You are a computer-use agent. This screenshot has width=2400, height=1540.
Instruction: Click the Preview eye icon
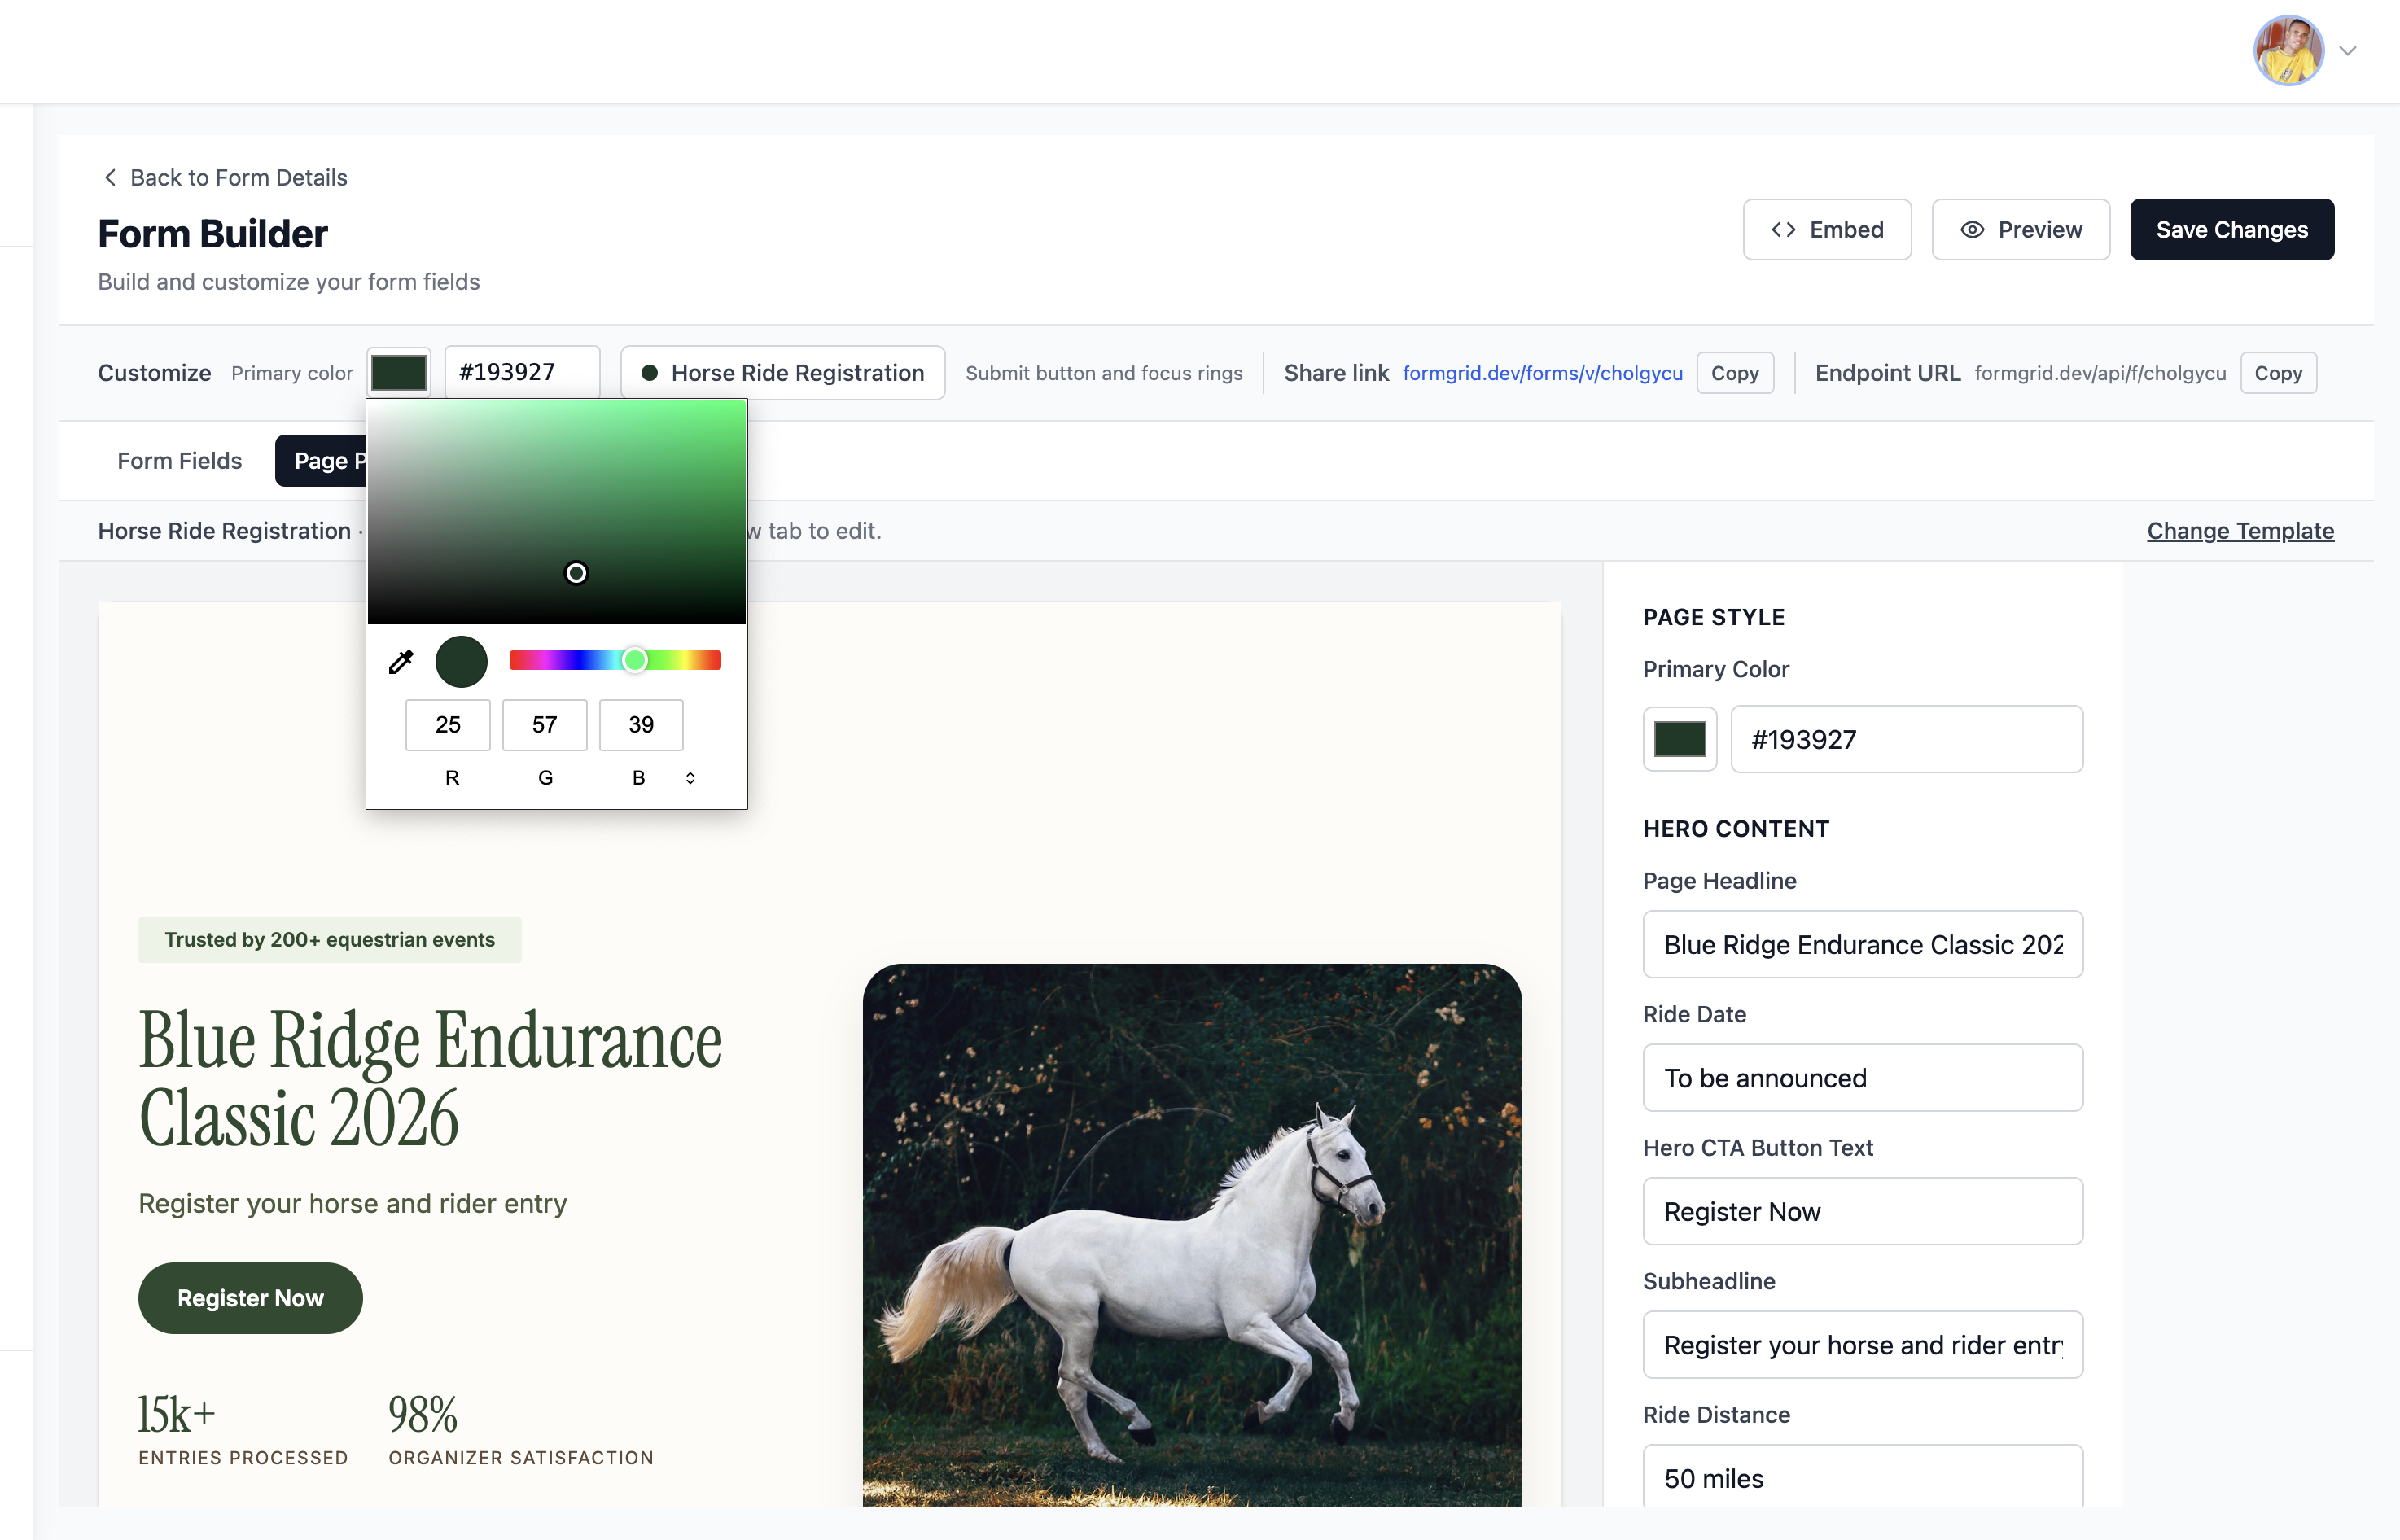click(1972, 230)
